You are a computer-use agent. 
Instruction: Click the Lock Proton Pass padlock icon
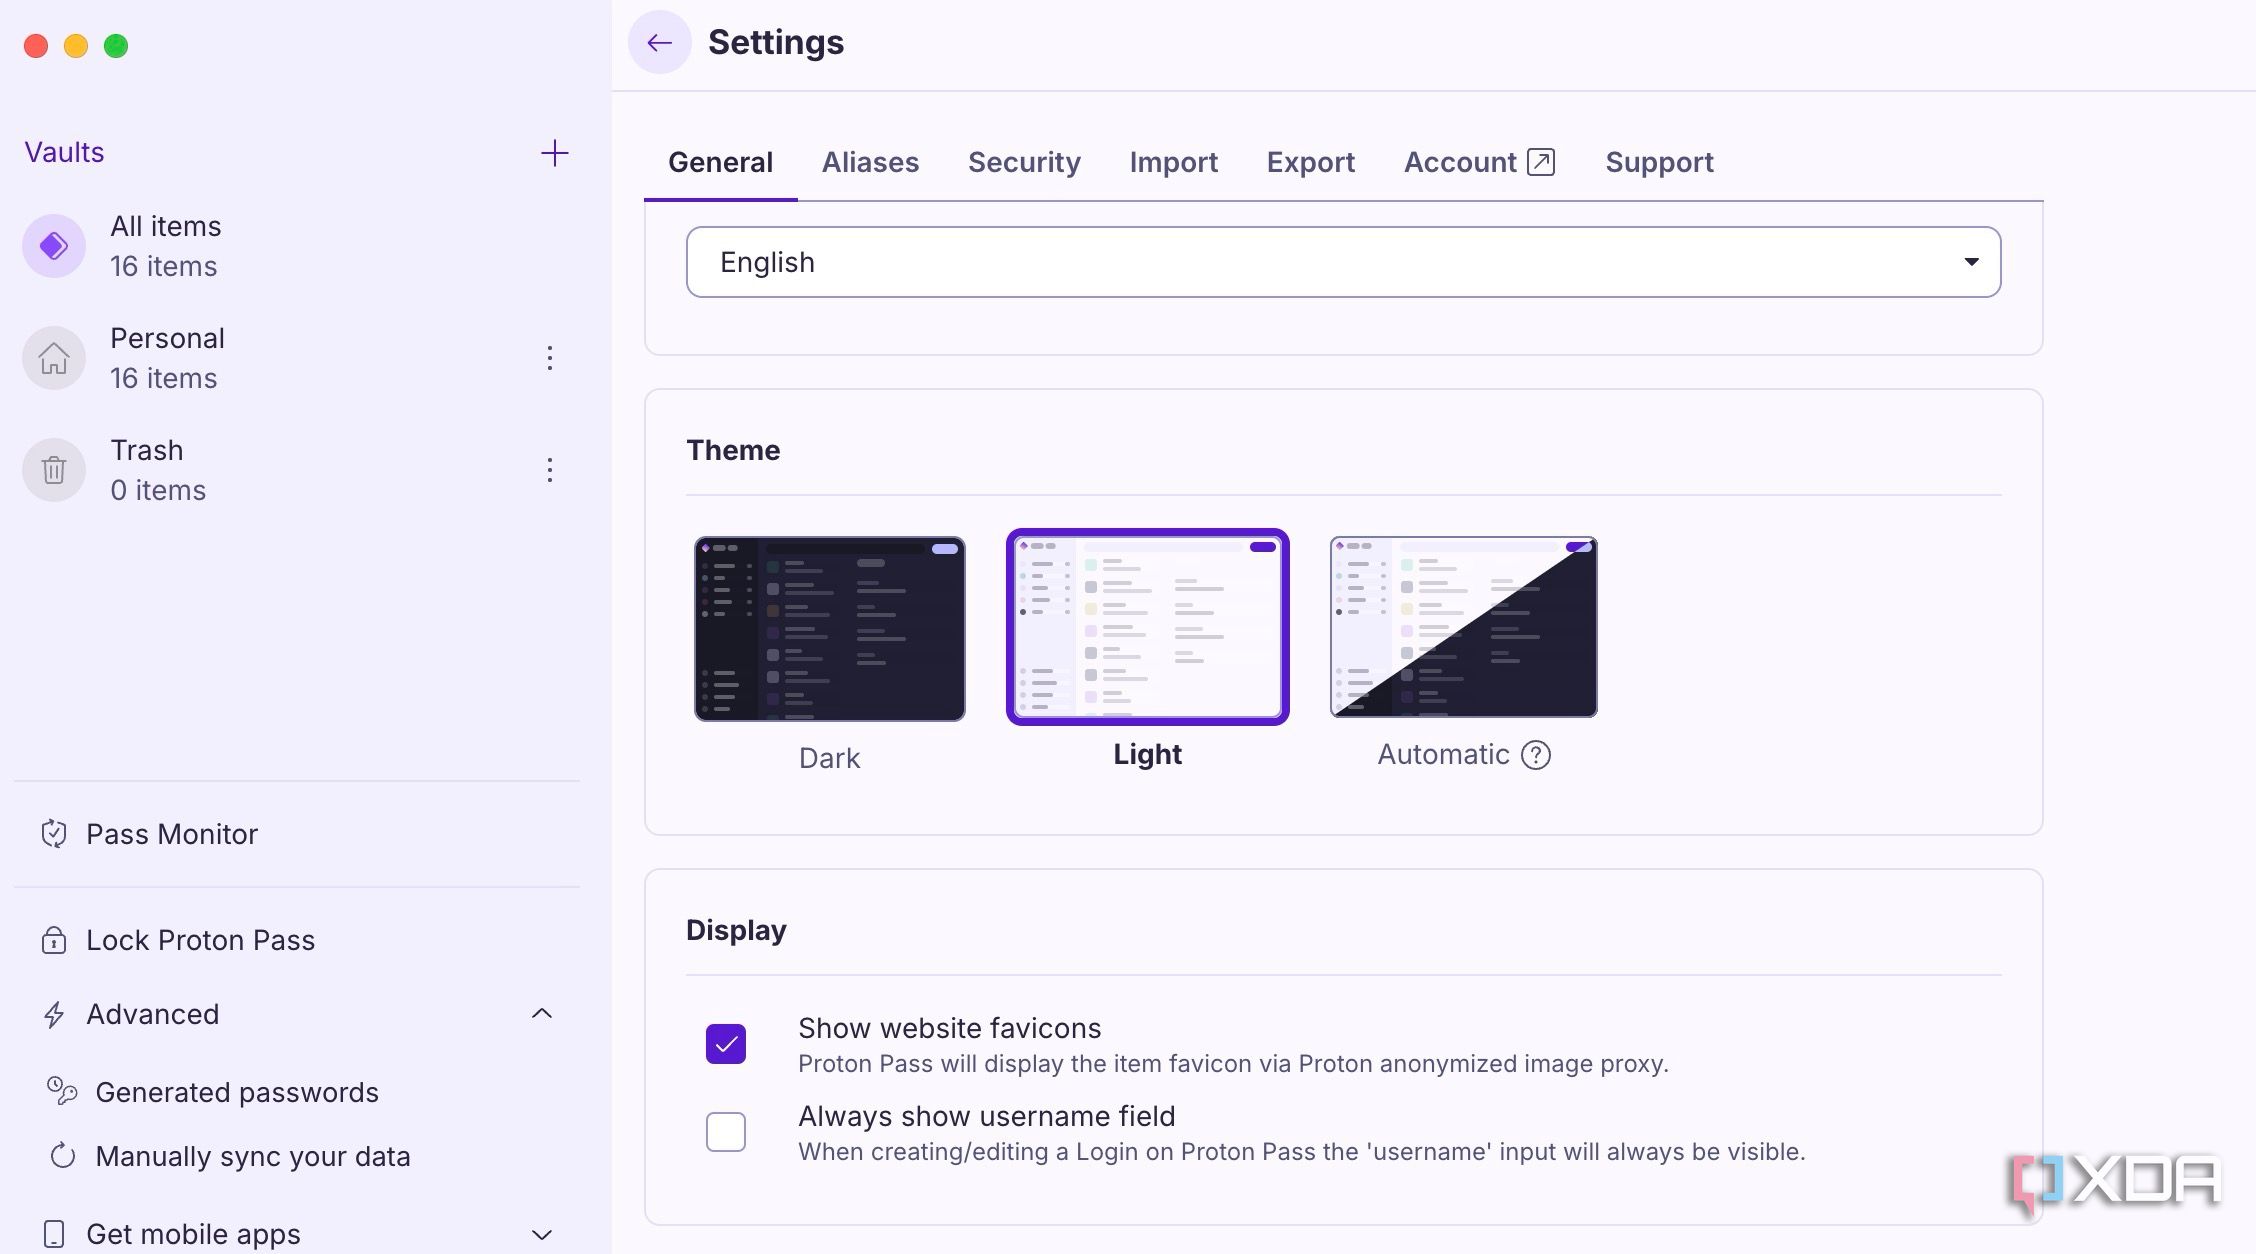point(54,940)
